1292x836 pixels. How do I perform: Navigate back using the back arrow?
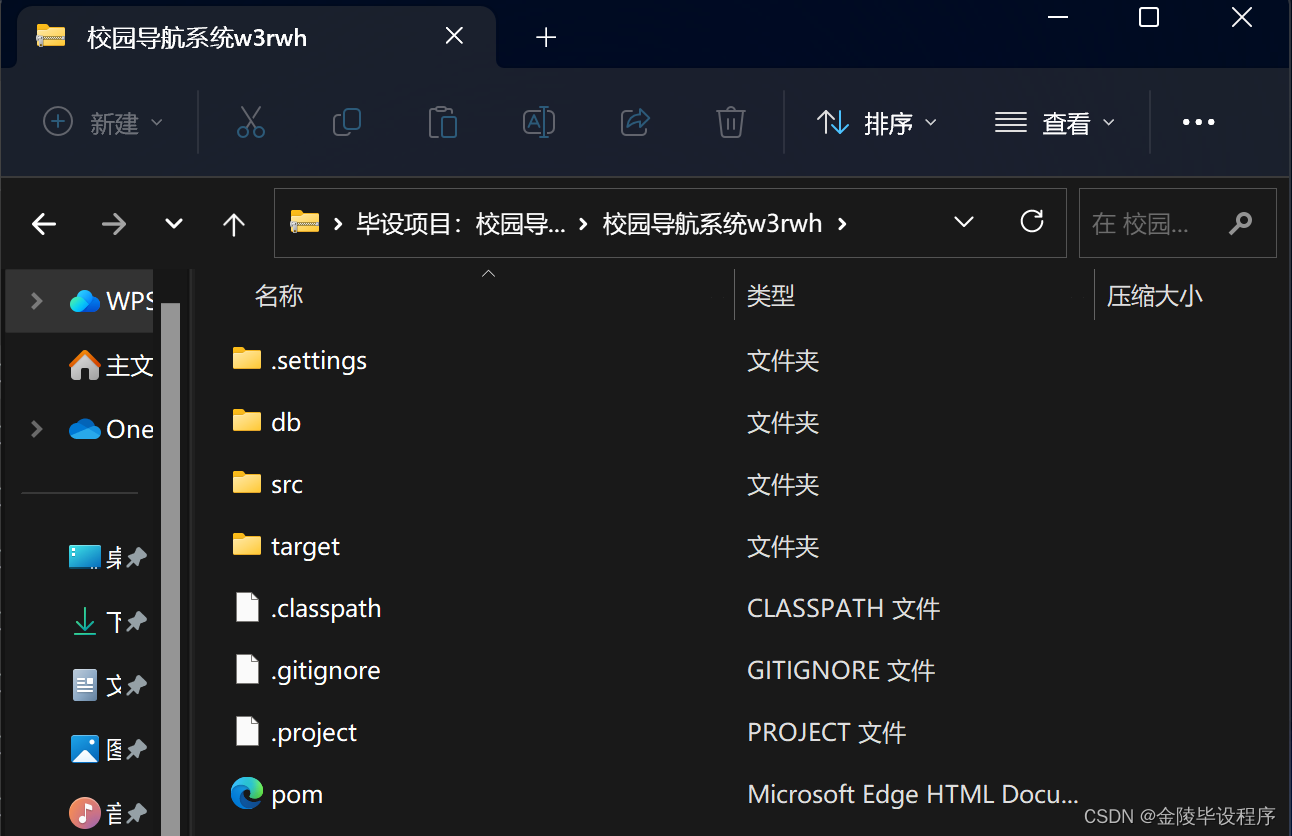pos(44,223)
